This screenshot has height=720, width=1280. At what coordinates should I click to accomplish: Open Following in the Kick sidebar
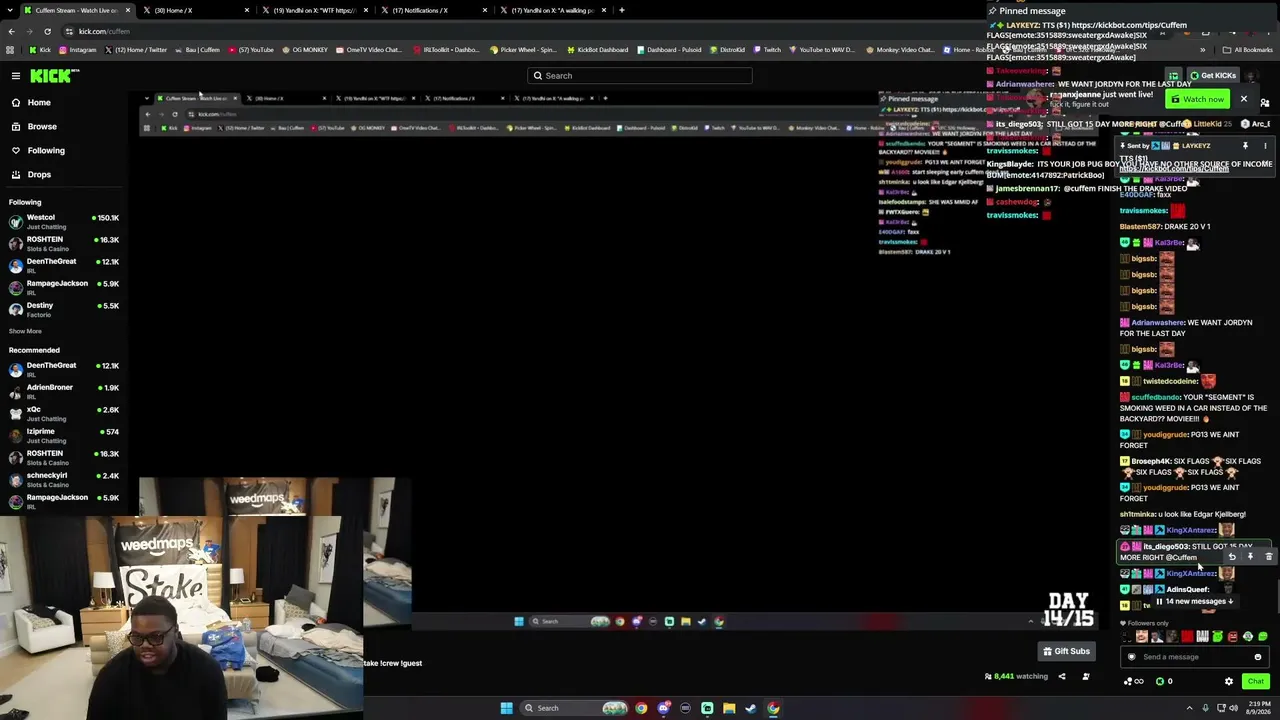pos(46,150)
